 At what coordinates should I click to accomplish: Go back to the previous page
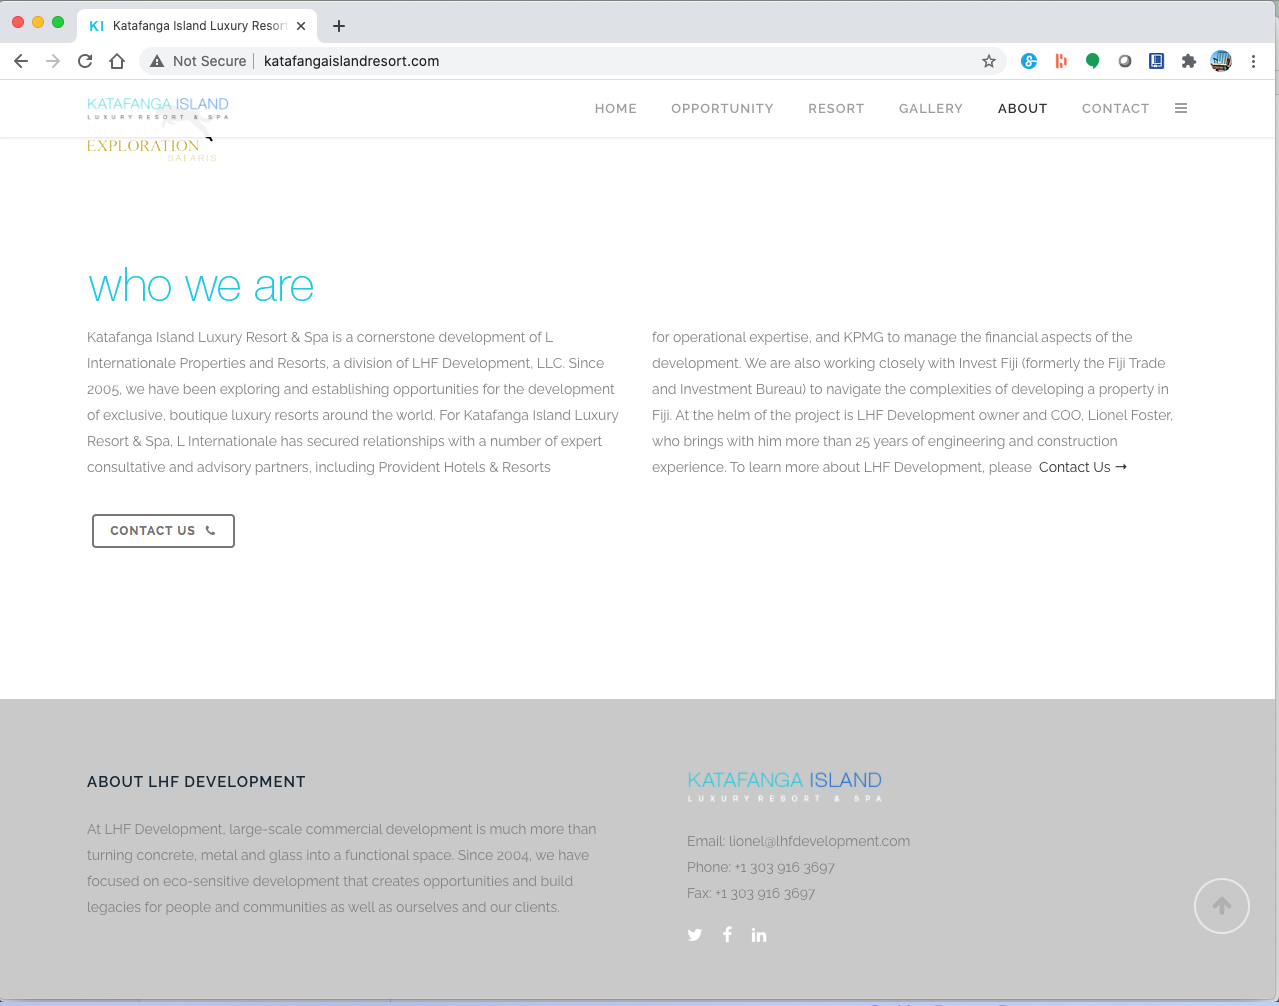pos(21,61)
